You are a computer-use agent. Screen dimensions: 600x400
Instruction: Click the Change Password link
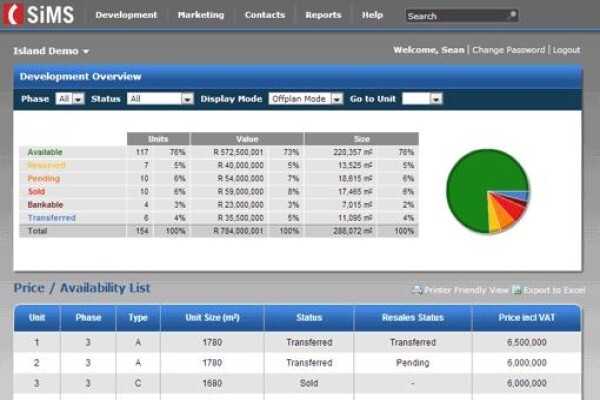(509, 50)
